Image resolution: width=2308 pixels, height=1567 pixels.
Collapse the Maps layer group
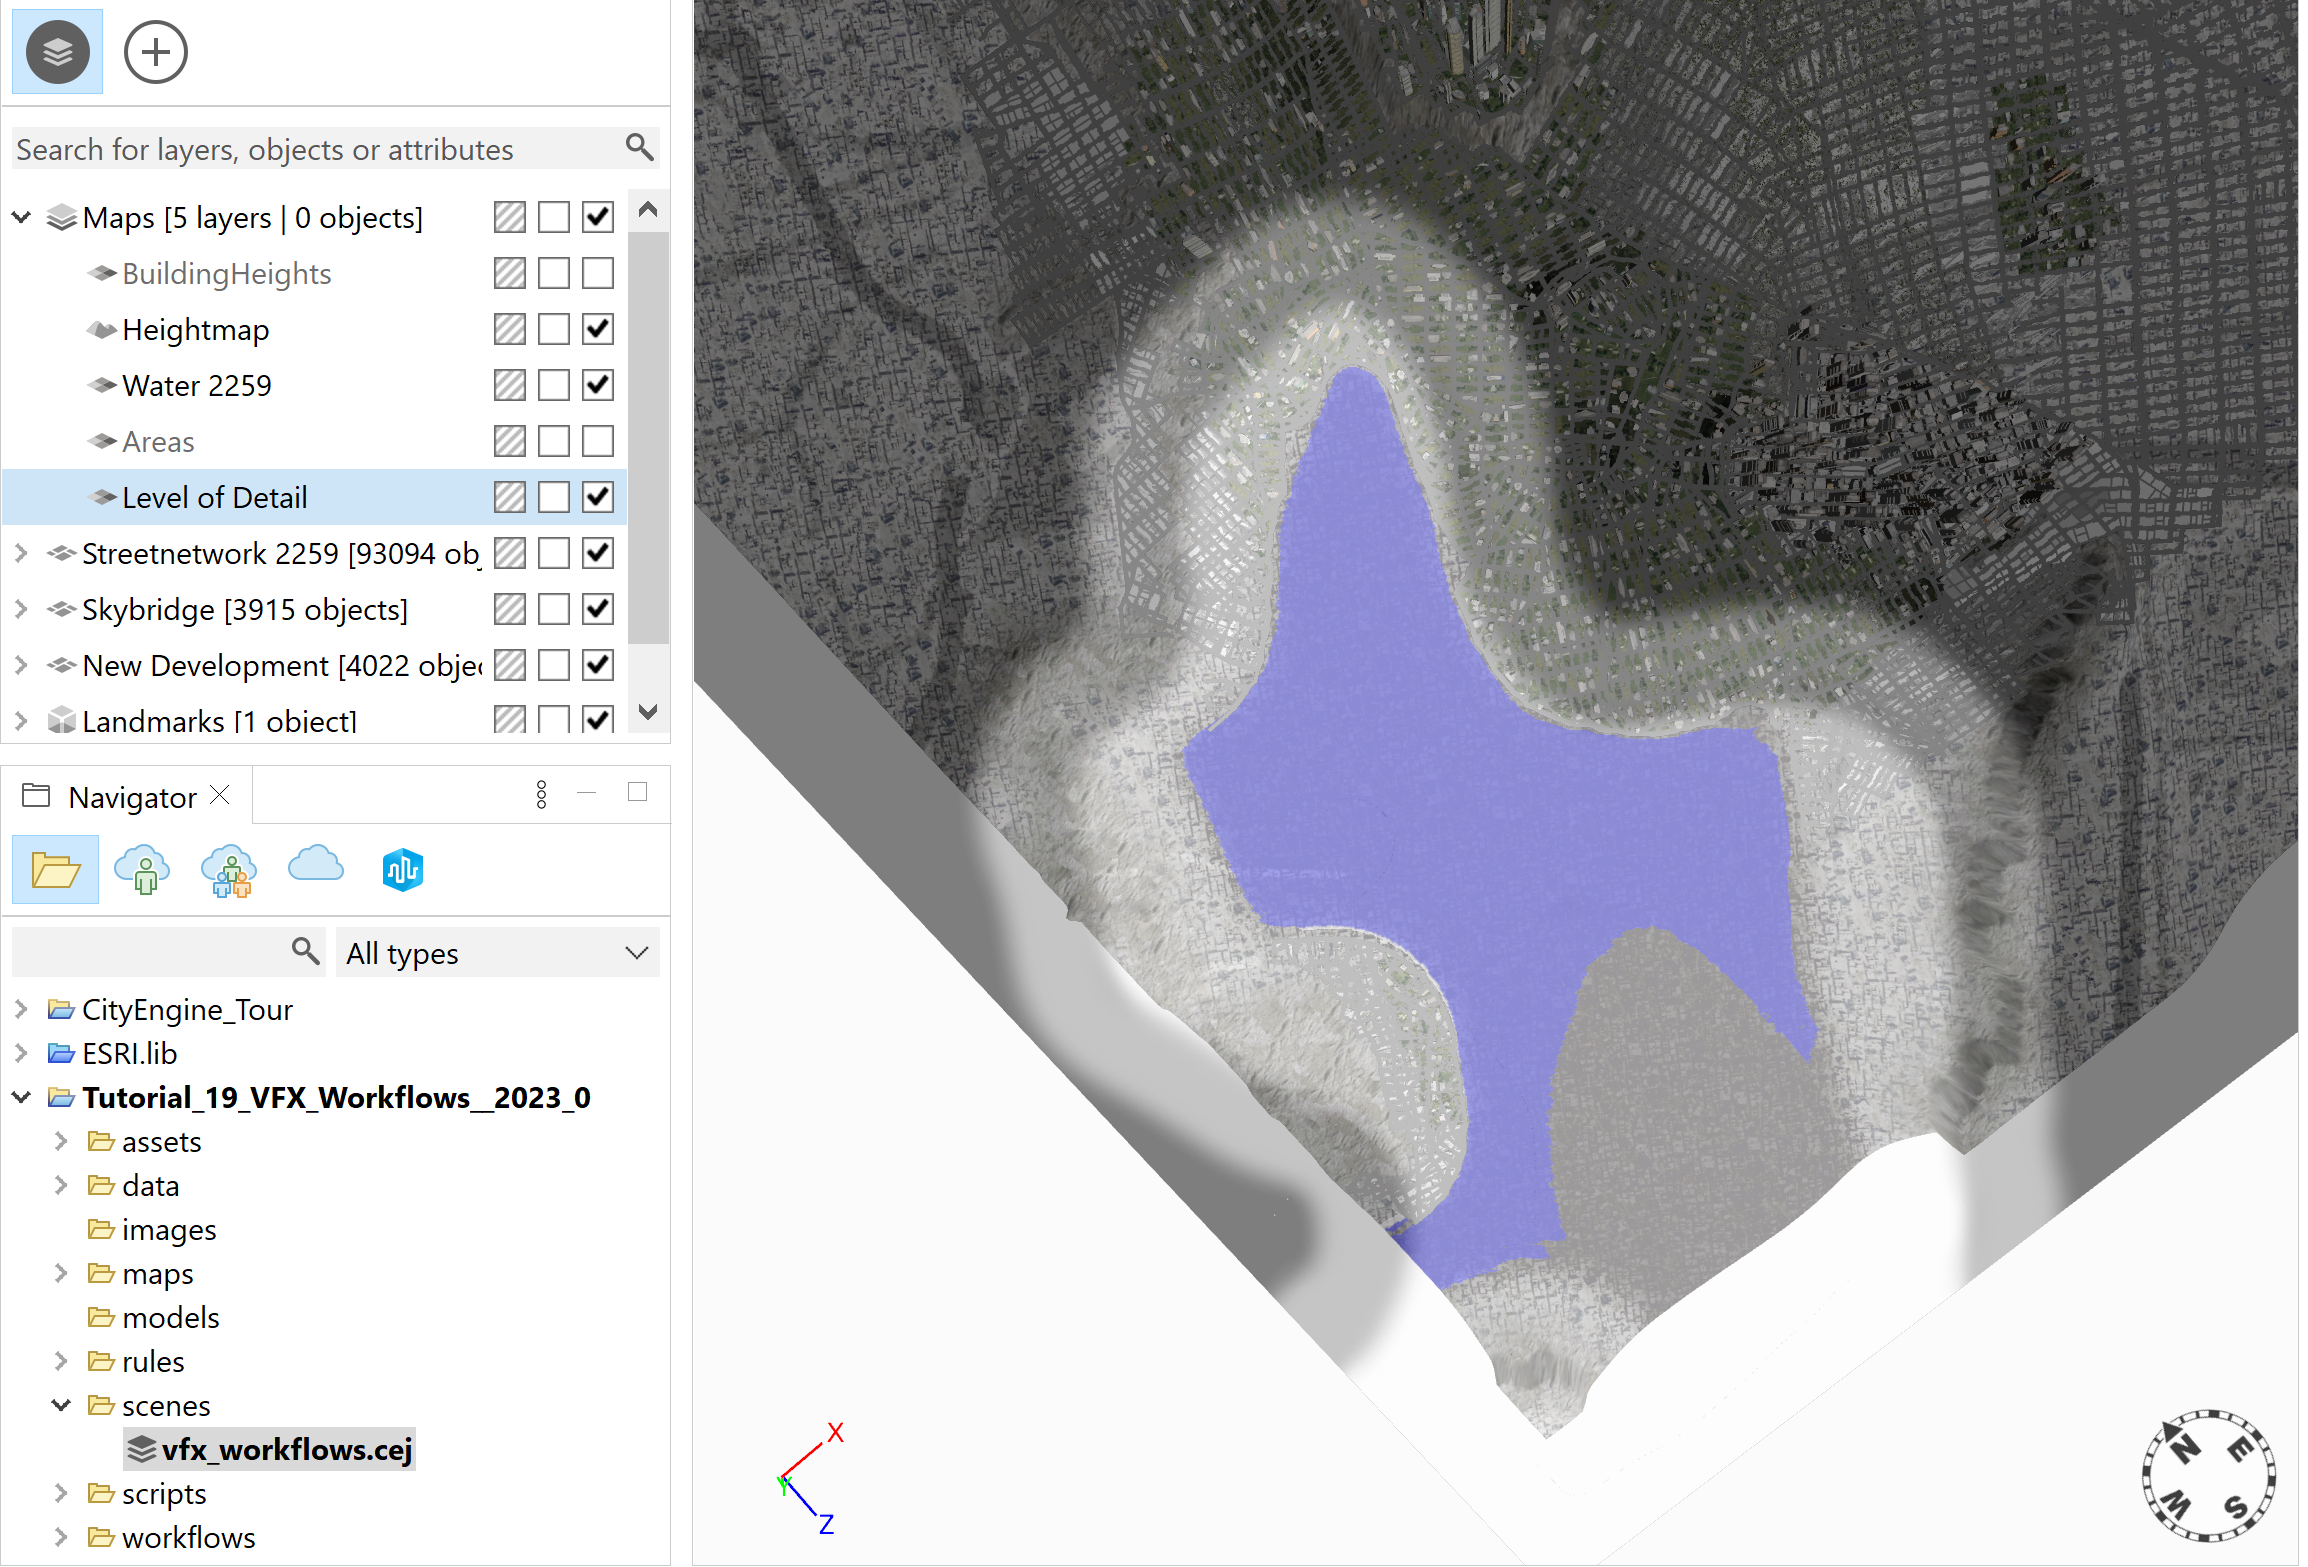point(20,217)
